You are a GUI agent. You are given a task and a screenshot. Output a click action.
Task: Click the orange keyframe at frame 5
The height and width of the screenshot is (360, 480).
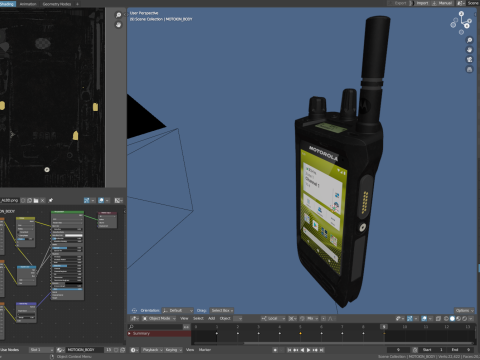pos(300,333)
